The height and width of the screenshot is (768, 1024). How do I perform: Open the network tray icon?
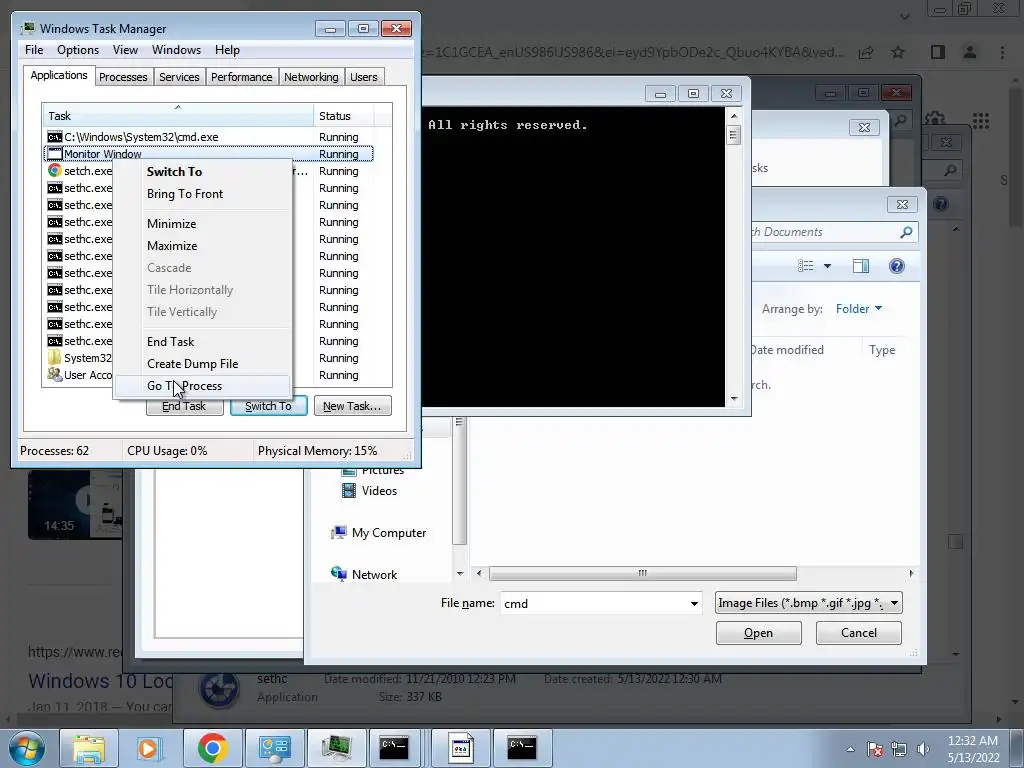tap(899, 749)
